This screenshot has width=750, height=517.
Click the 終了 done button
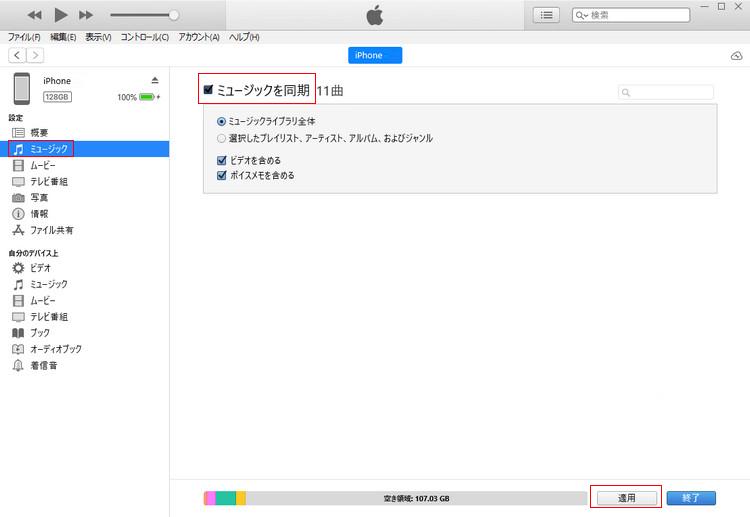click(x=691, y=498)
